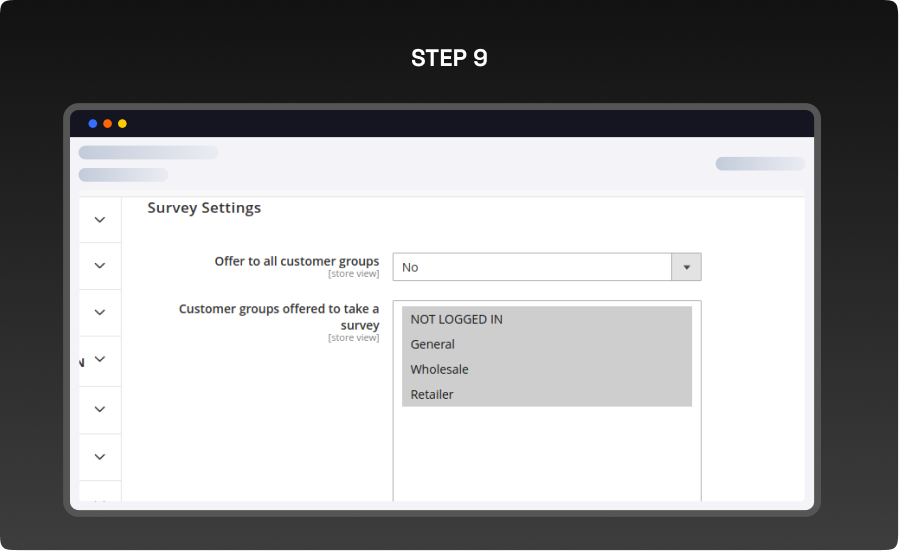Click "Customer groups offered to take a survey" label
The image size is (899, 551).
279,317
